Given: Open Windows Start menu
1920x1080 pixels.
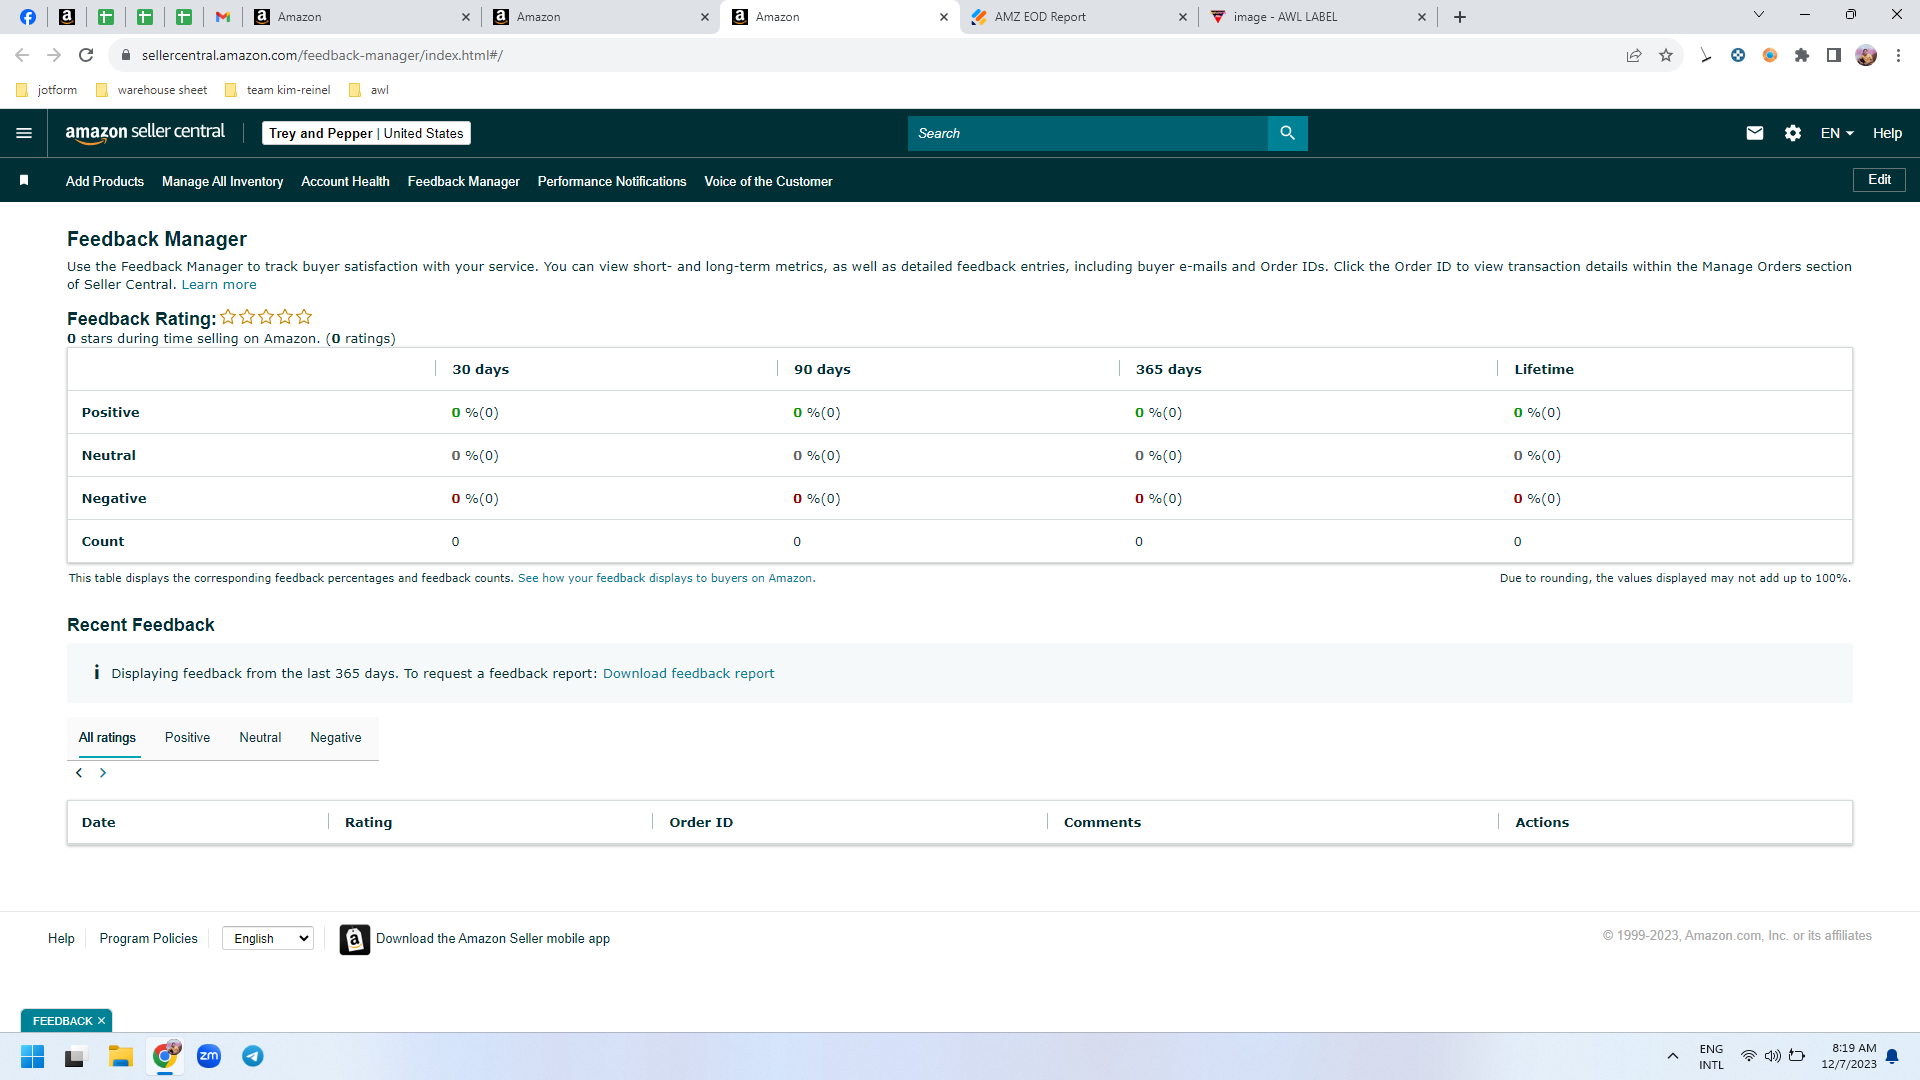Looking at the screenshot, I should [x=32, y=1056].
